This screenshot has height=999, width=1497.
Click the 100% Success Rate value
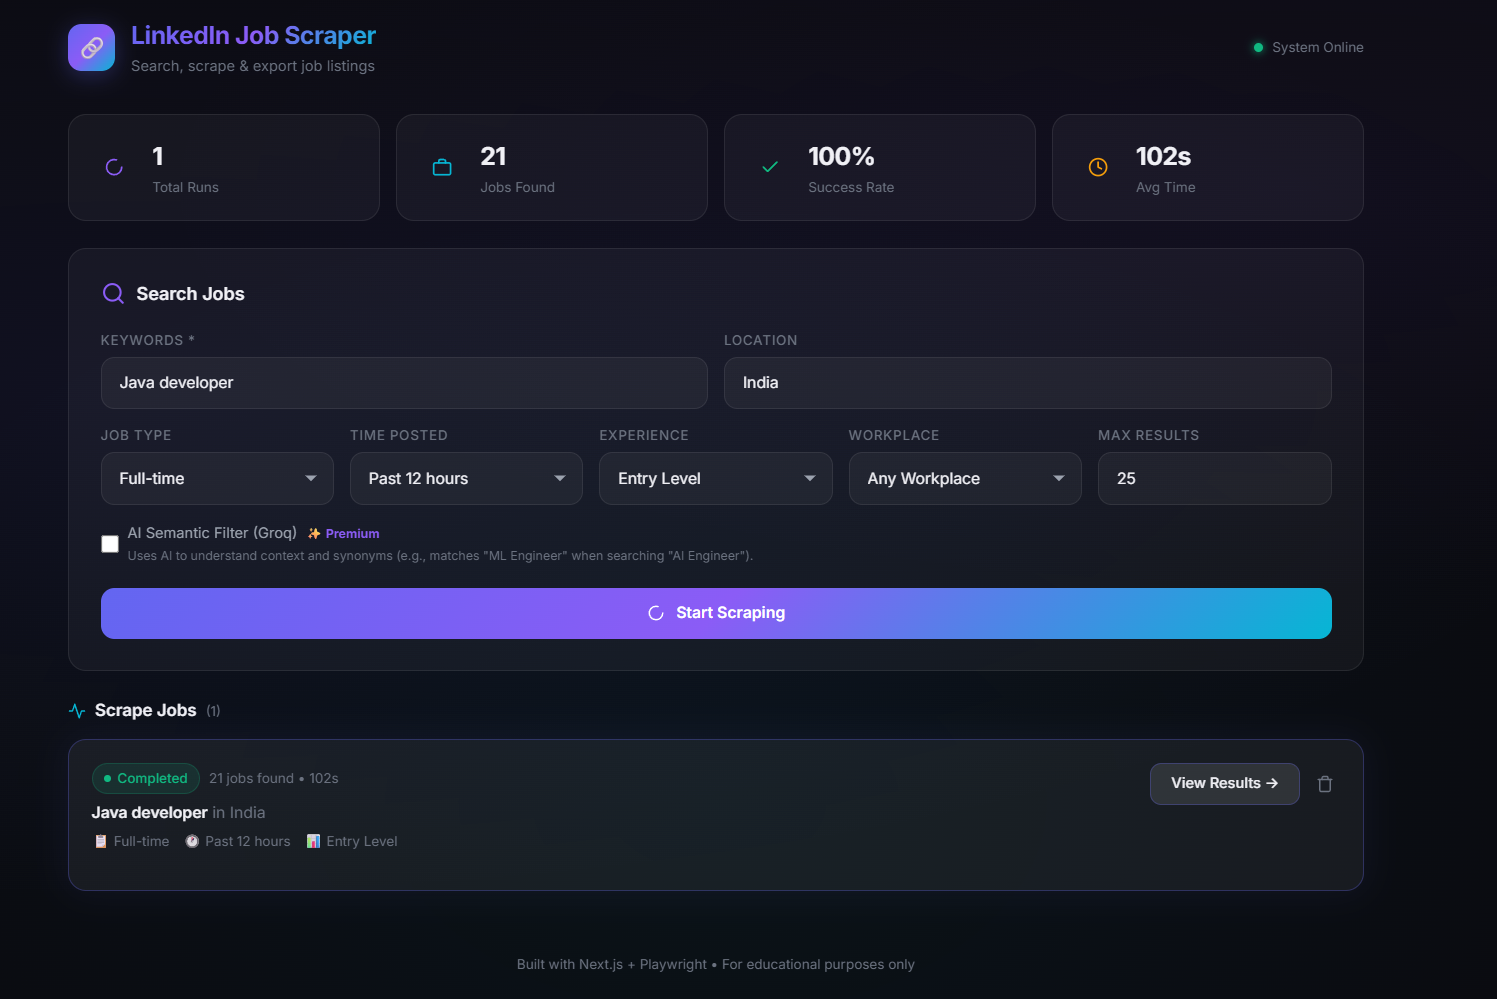pyautogui.click(x=841, y=156)
